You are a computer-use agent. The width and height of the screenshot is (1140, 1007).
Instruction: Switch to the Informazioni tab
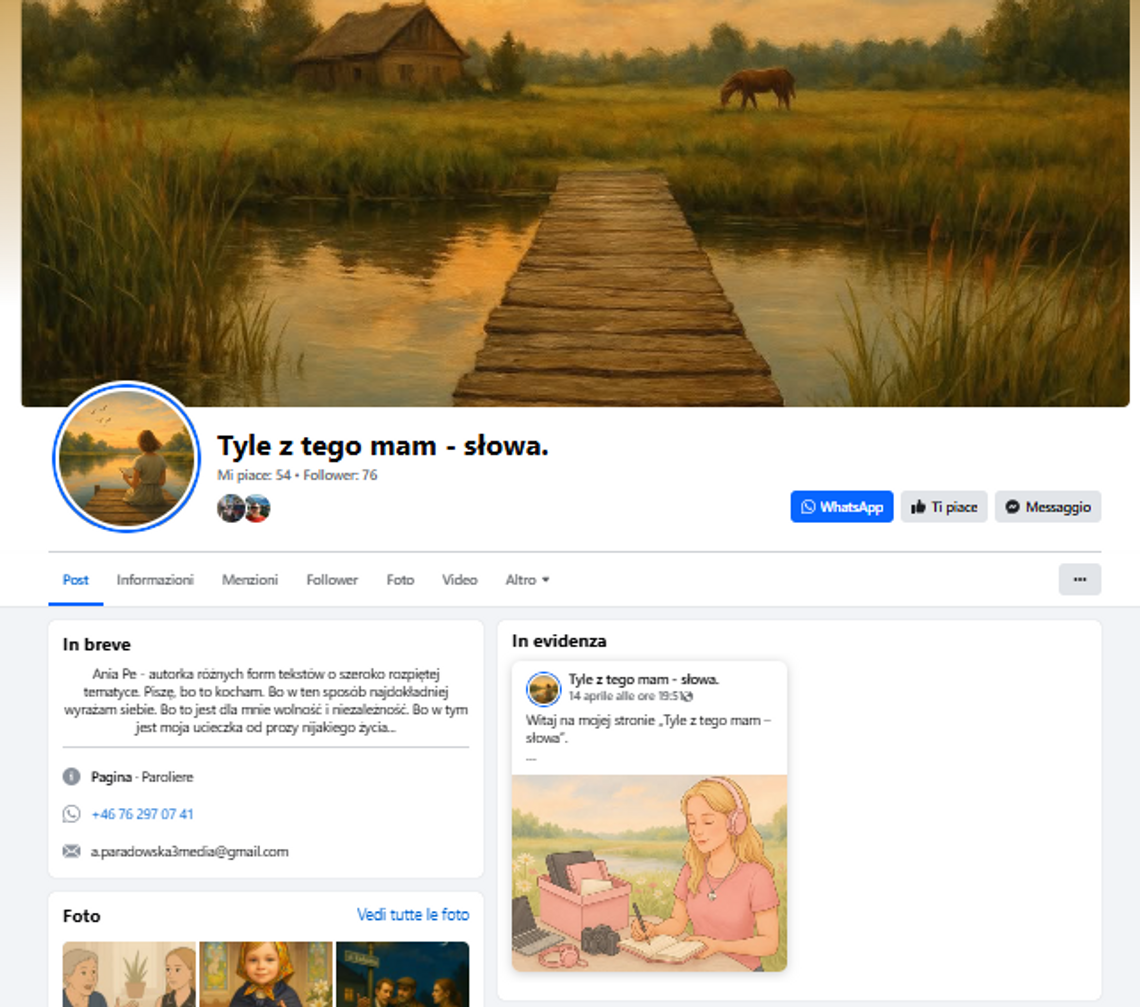(x=155, y=580)
